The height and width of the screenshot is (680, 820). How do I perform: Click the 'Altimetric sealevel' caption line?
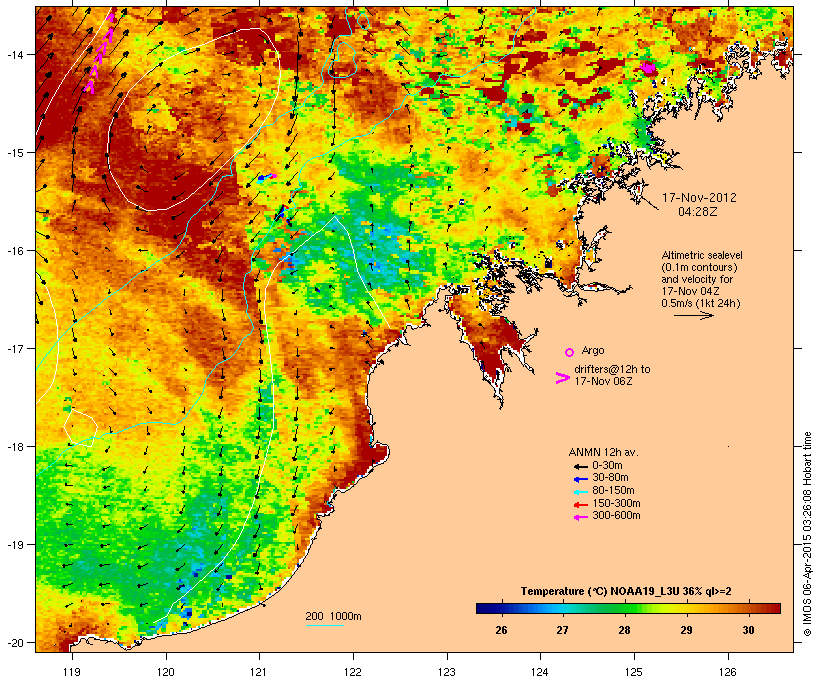coord(702,255)
